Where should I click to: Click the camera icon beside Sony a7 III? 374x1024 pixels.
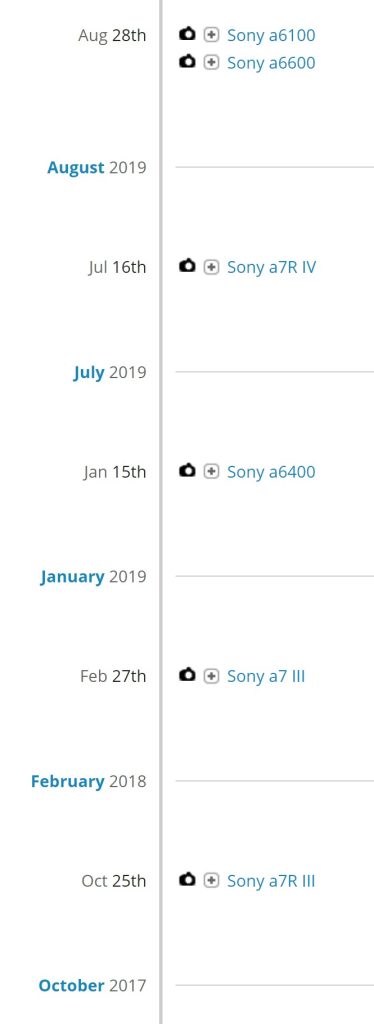187,675
